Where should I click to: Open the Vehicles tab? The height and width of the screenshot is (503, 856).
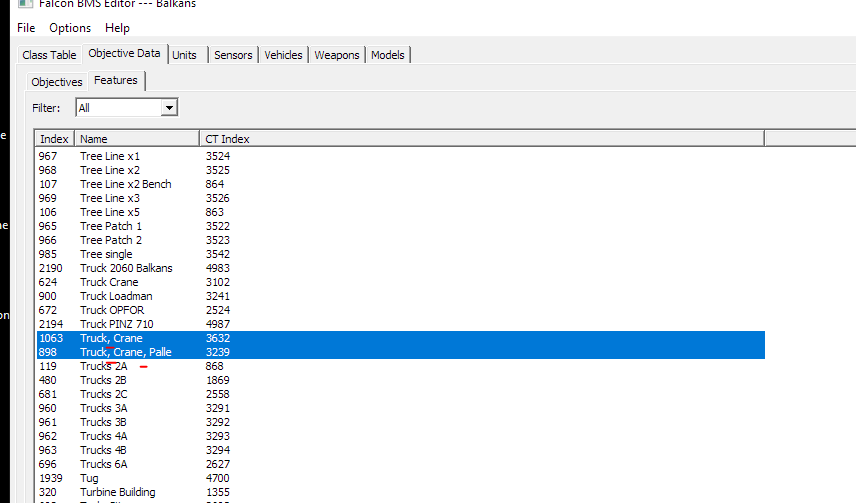coord(283,55)
